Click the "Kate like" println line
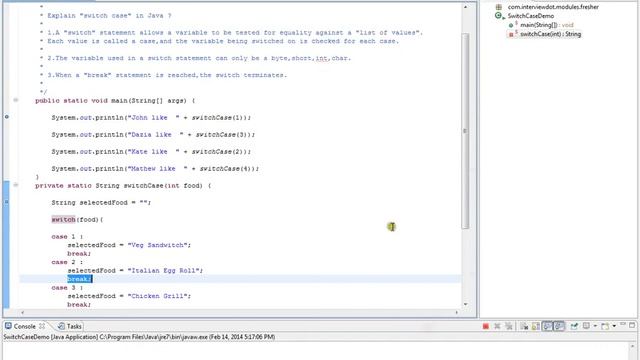Screen dimensions: 640x360 click(151, 151)
